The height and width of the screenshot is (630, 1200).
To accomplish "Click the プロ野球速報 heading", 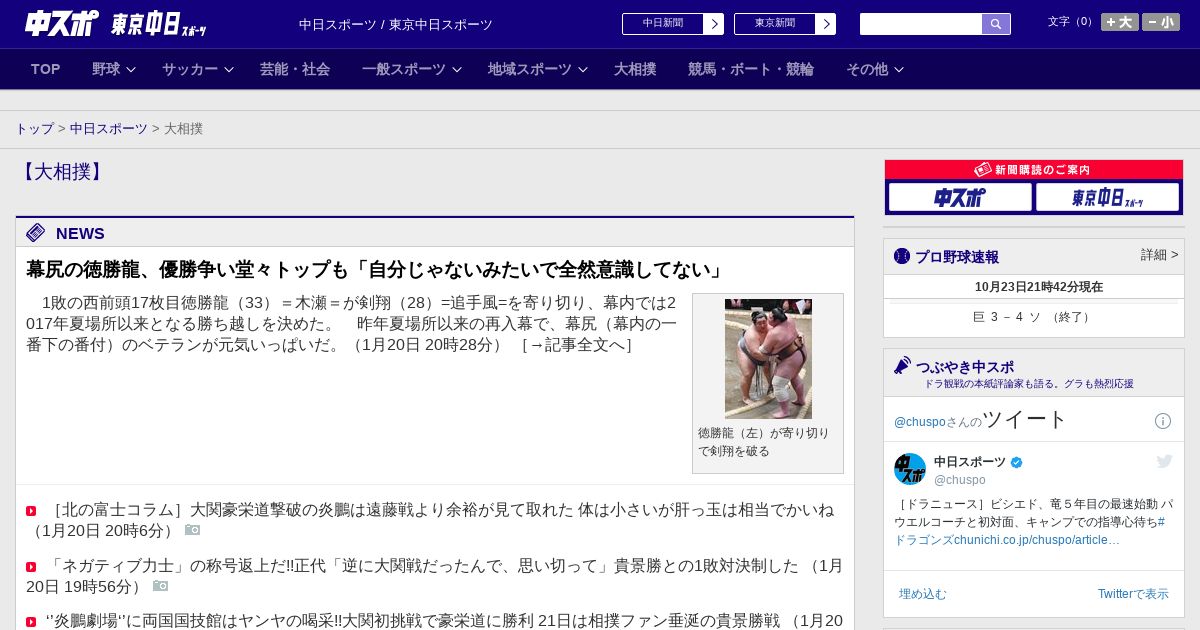I will pyautogui.click(x=957, y=257).
